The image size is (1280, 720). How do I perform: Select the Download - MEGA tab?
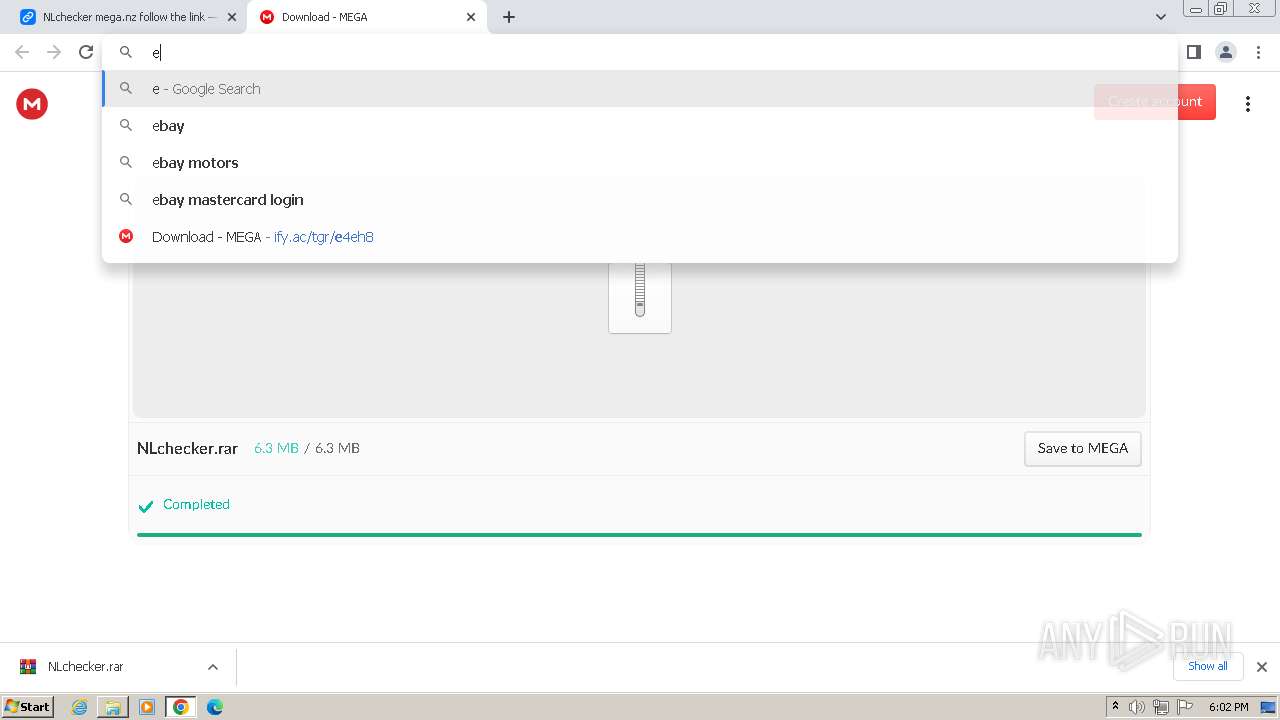[365, 17]
